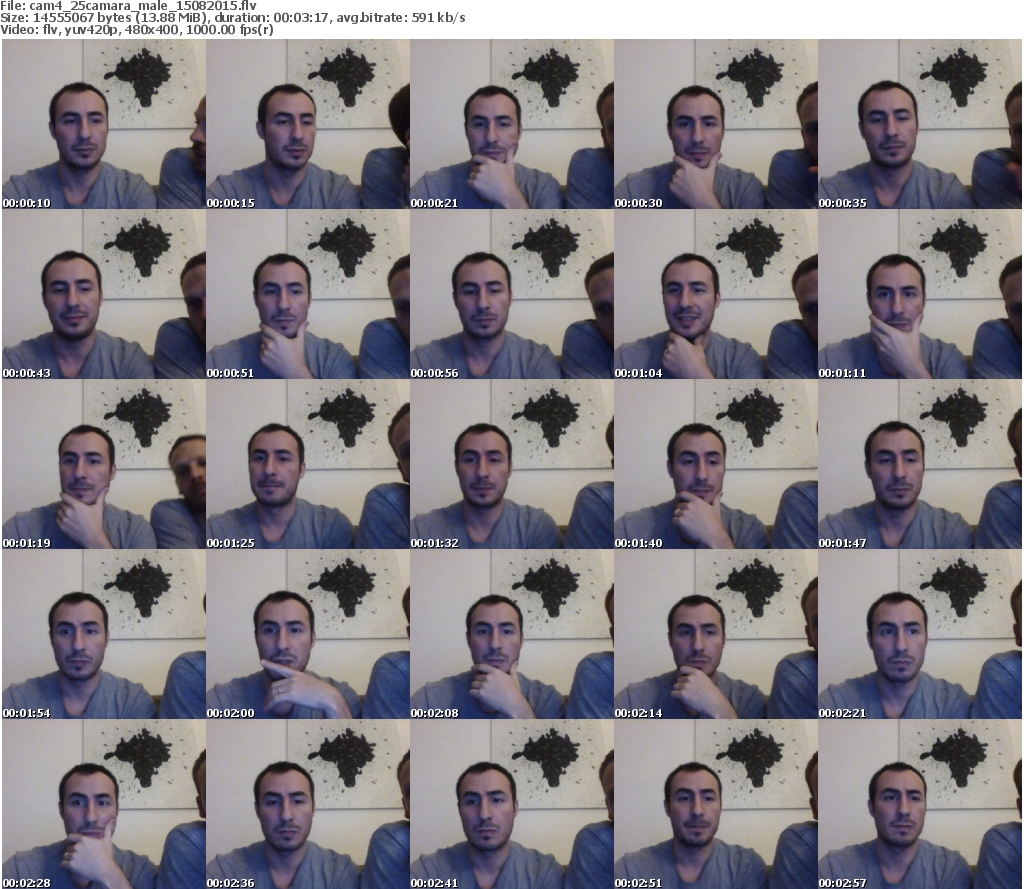The image size is (1024, 889).
Task: Select the thumbnail stamped 00:00:35
Action: [x=920, y=124]
